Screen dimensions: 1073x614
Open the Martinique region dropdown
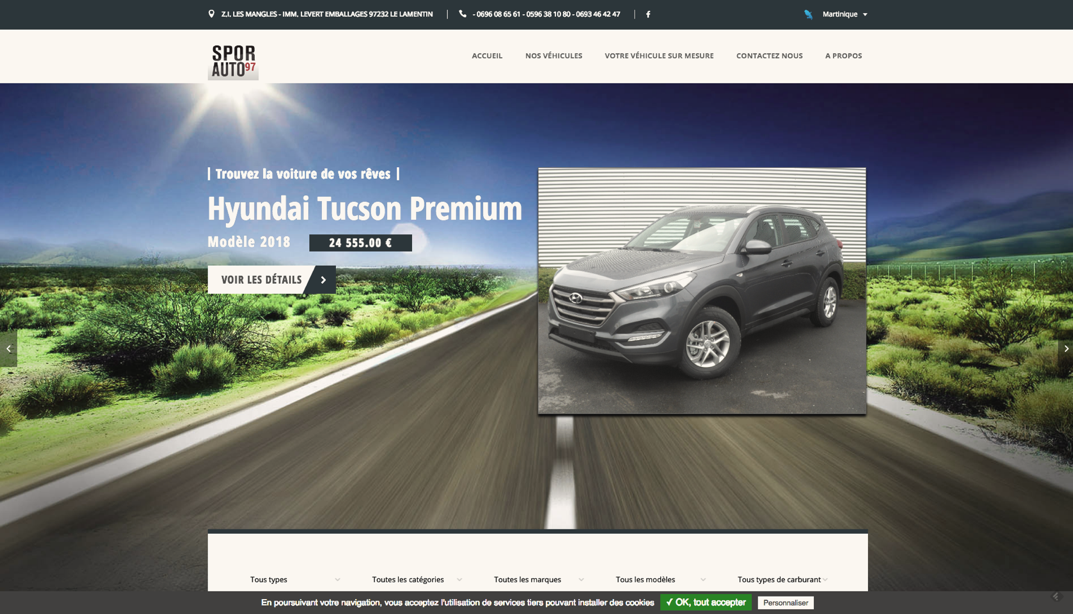click(x=844, y=14)
